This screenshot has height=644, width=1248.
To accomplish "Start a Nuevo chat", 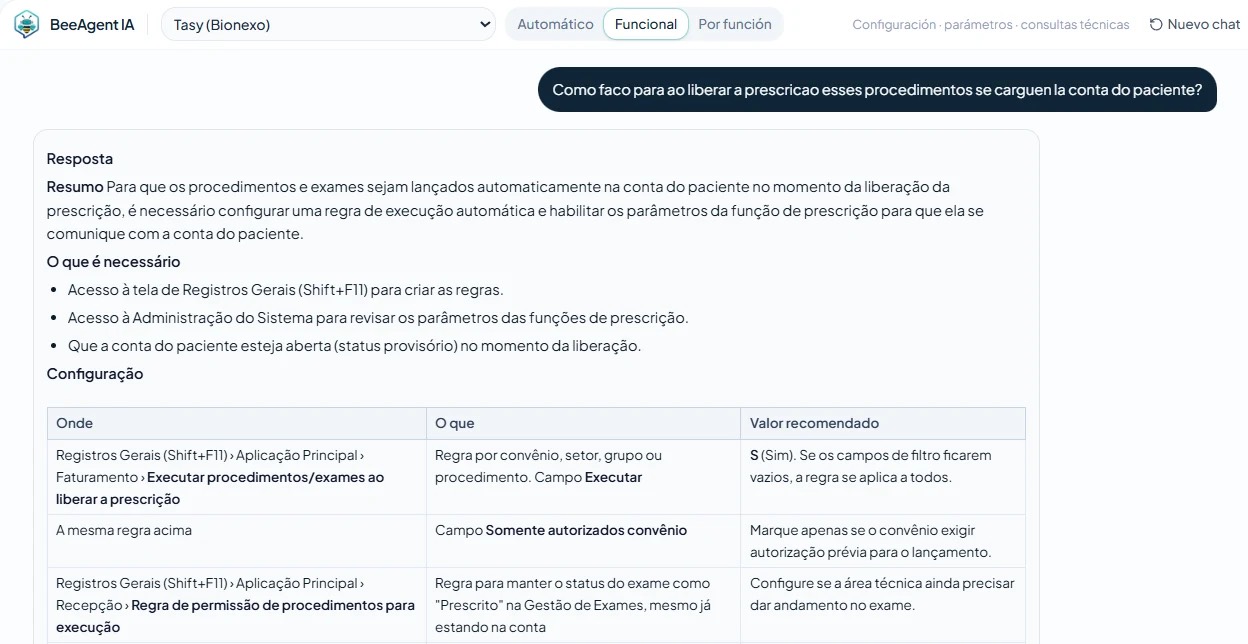I will 1195,24.
